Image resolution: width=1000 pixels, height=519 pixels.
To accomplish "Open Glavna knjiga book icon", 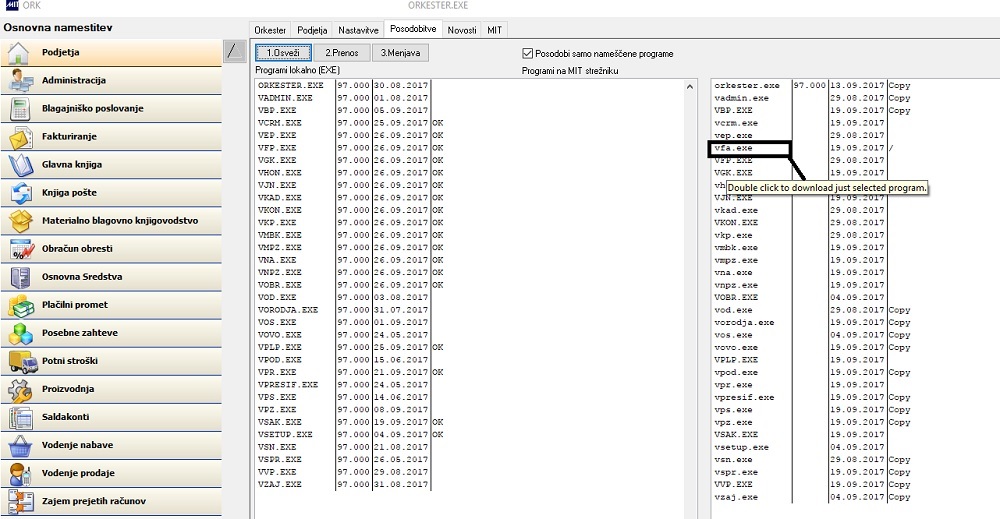I will pyautogui.click(x=20, y=164).
